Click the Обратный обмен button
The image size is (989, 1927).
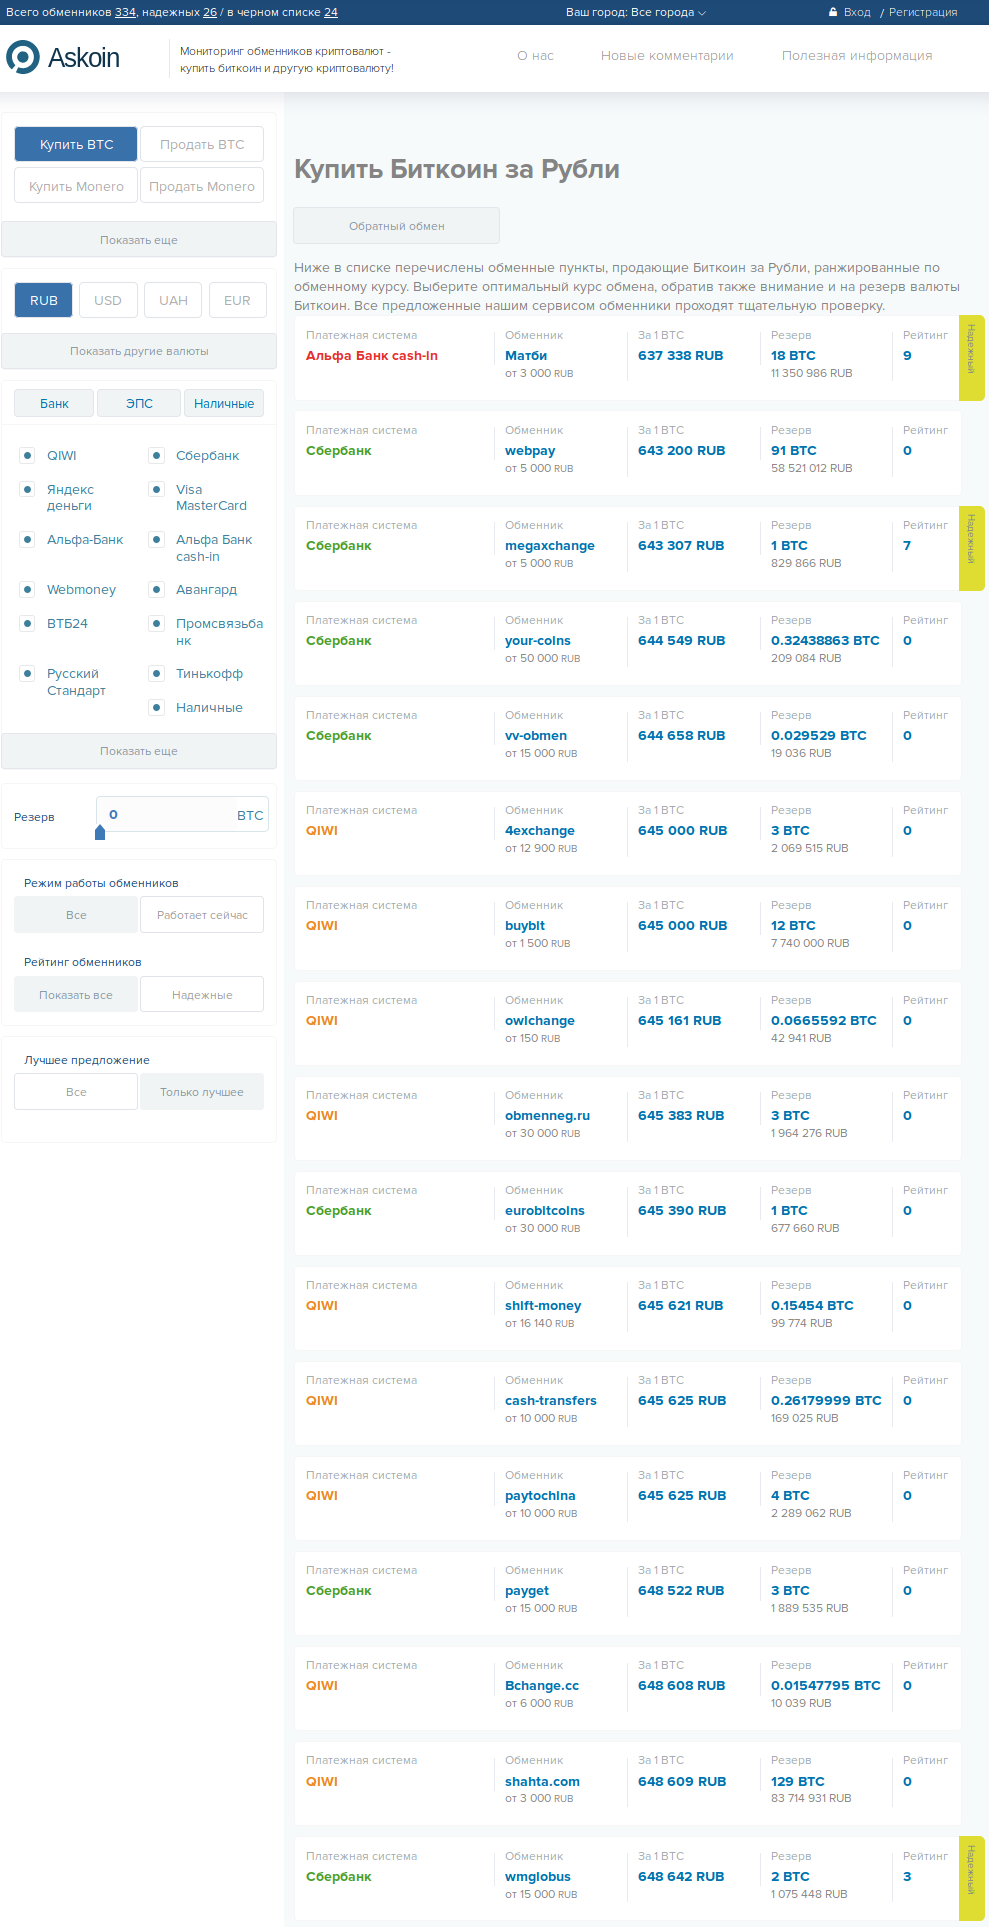(x=396, y=226)
